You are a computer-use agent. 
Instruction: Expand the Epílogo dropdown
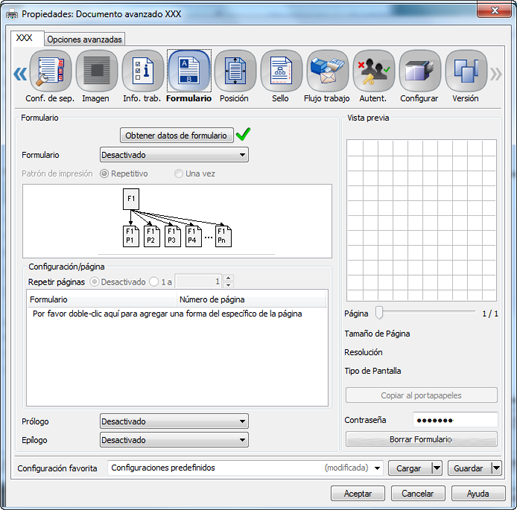(x=174, y=440)
